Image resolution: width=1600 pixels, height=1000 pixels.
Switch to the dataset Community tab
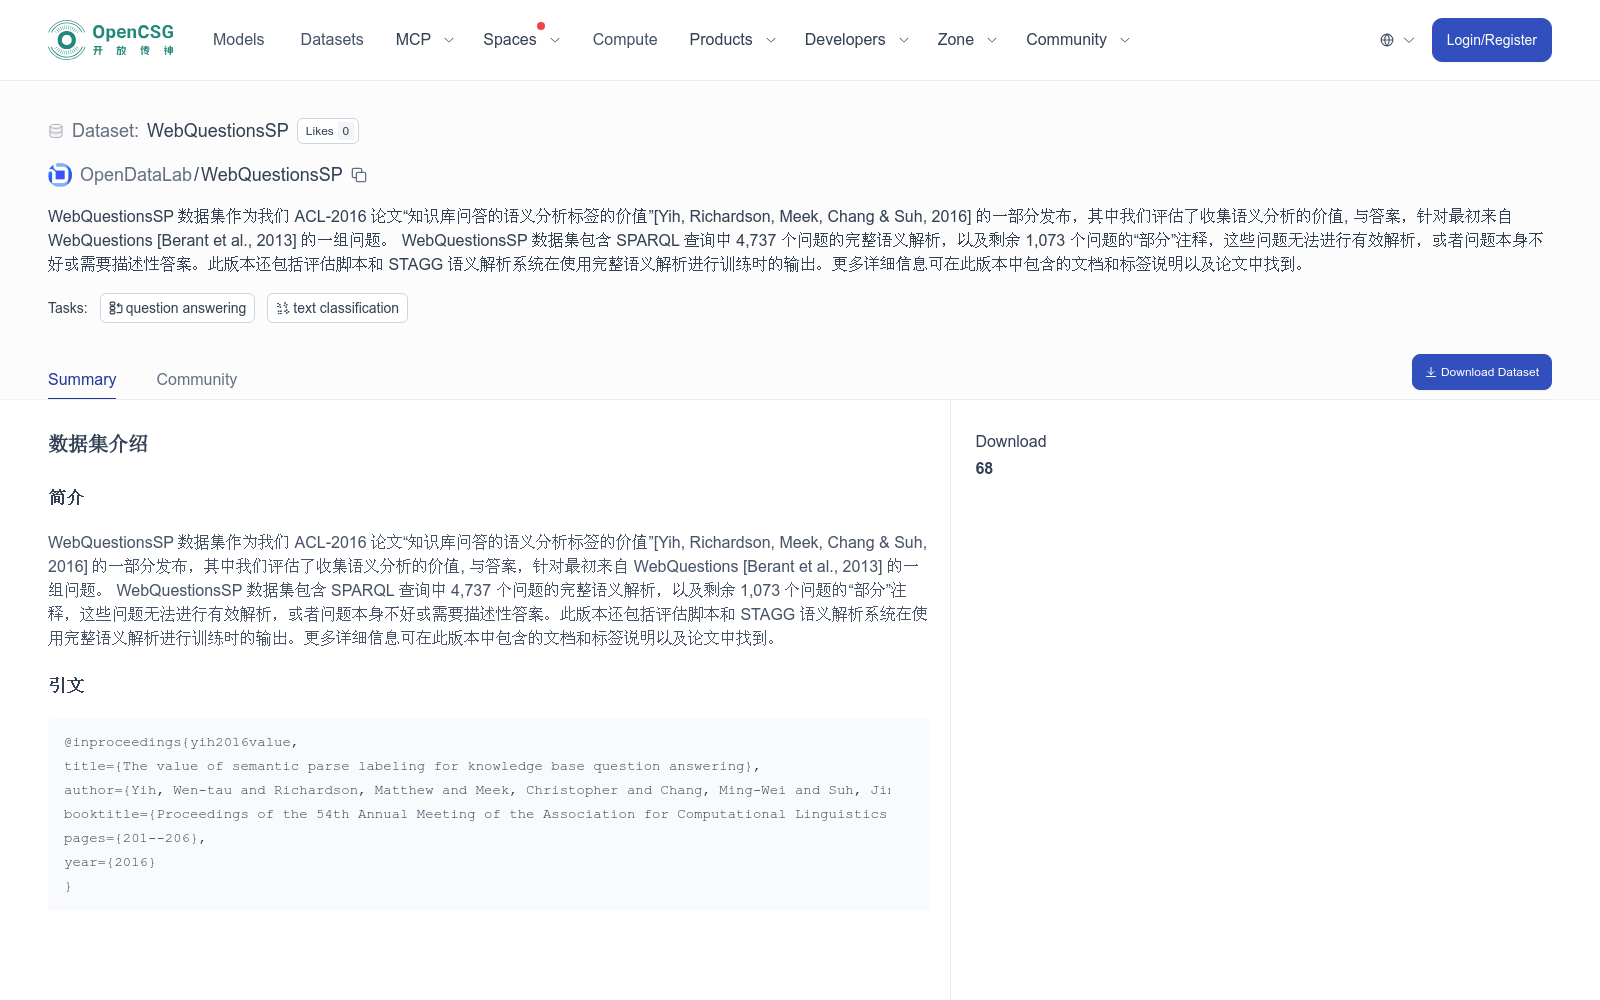coord(197,380)
